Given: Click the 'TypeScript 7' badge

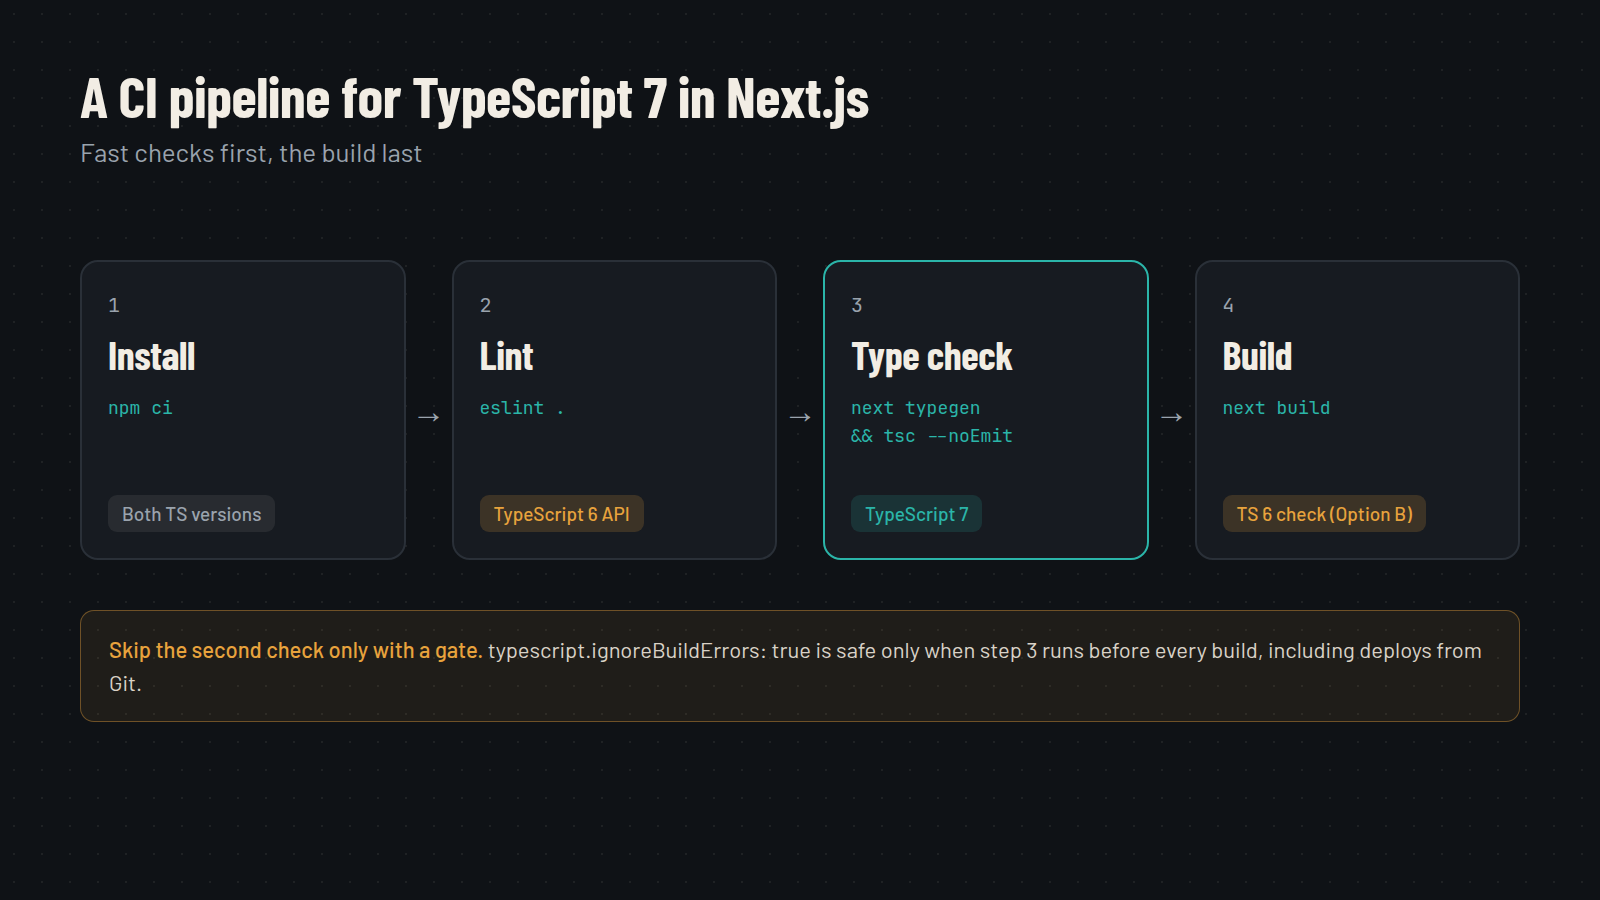Looking at the screenshot, I should tap(916, 514).
